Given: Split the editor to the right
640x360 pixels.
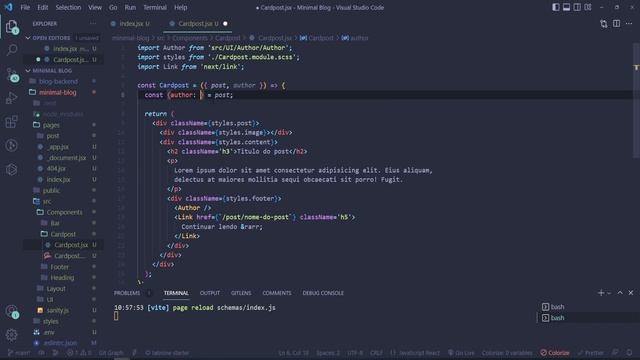Looking at the screenshot, I should pyautogui.click(x=616, y=24).
